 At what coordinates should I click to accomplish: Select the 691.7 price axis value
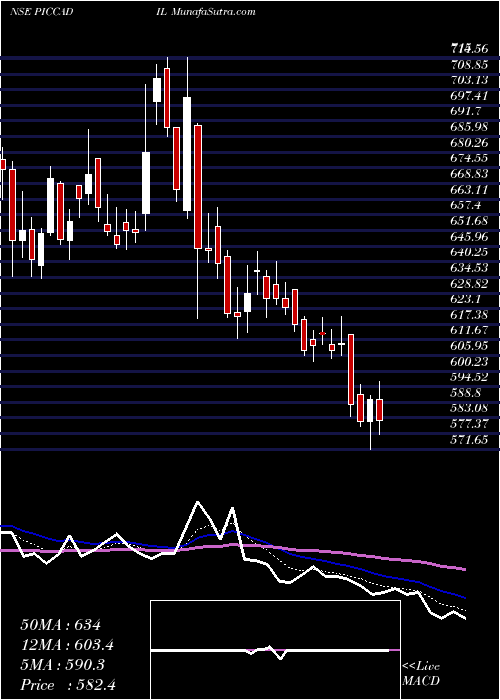465,112
